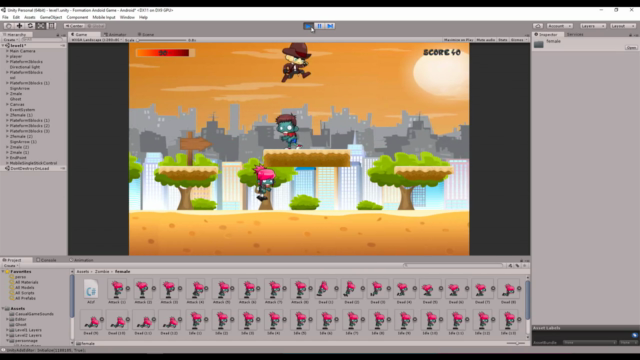Open Project panel Create dropdown
The width and height of the screenshot is (640, 360).
tap(10, 266)
